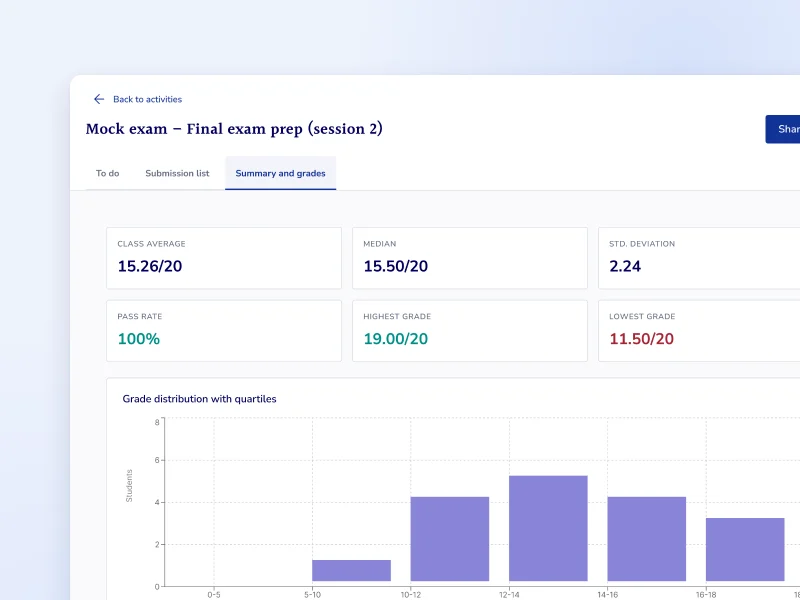Click the page title Mock exam – Final exam prep
The height and width of the screenshot is (600, 800).
[x=234, y=129]
